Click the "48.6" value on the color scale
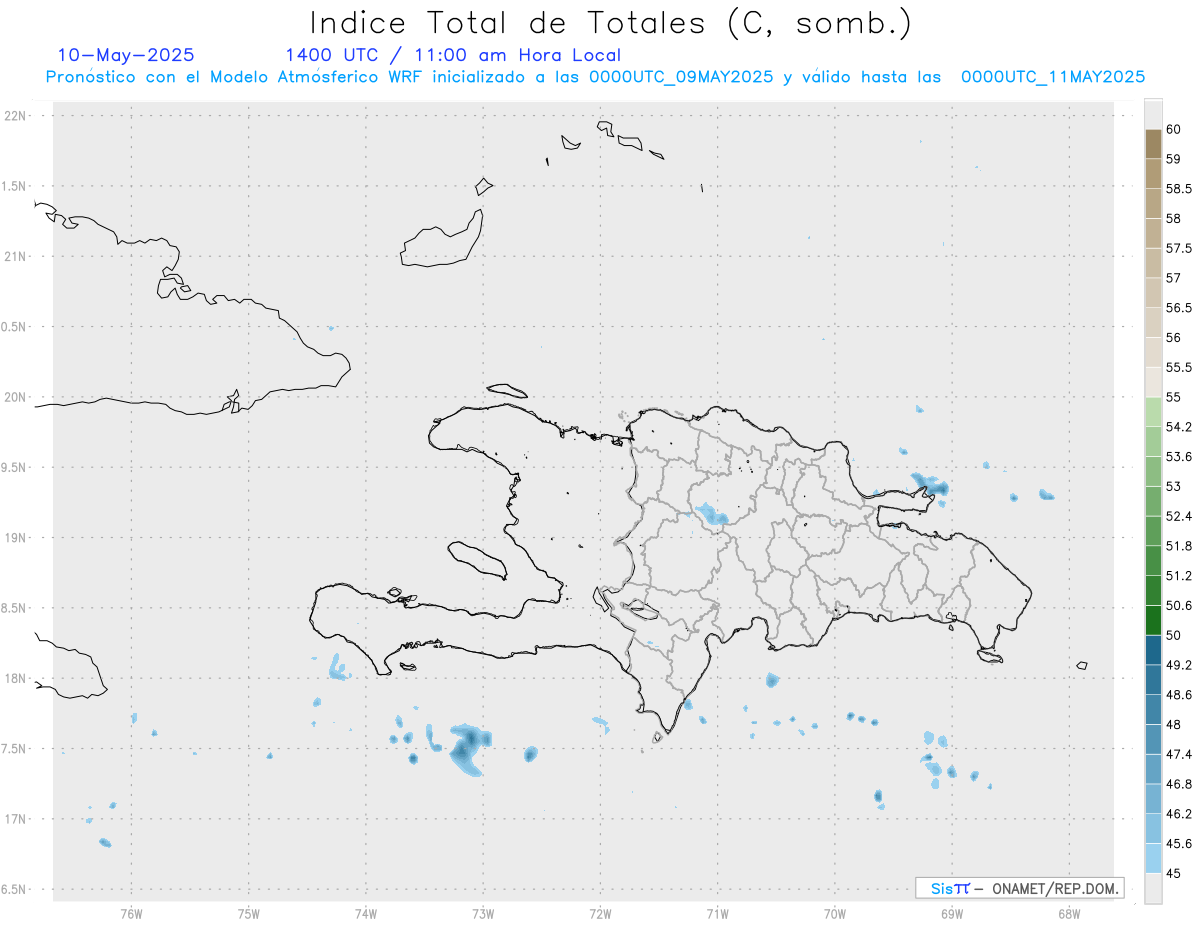This screenshot has height=927, width=1200. point(1179,695)
